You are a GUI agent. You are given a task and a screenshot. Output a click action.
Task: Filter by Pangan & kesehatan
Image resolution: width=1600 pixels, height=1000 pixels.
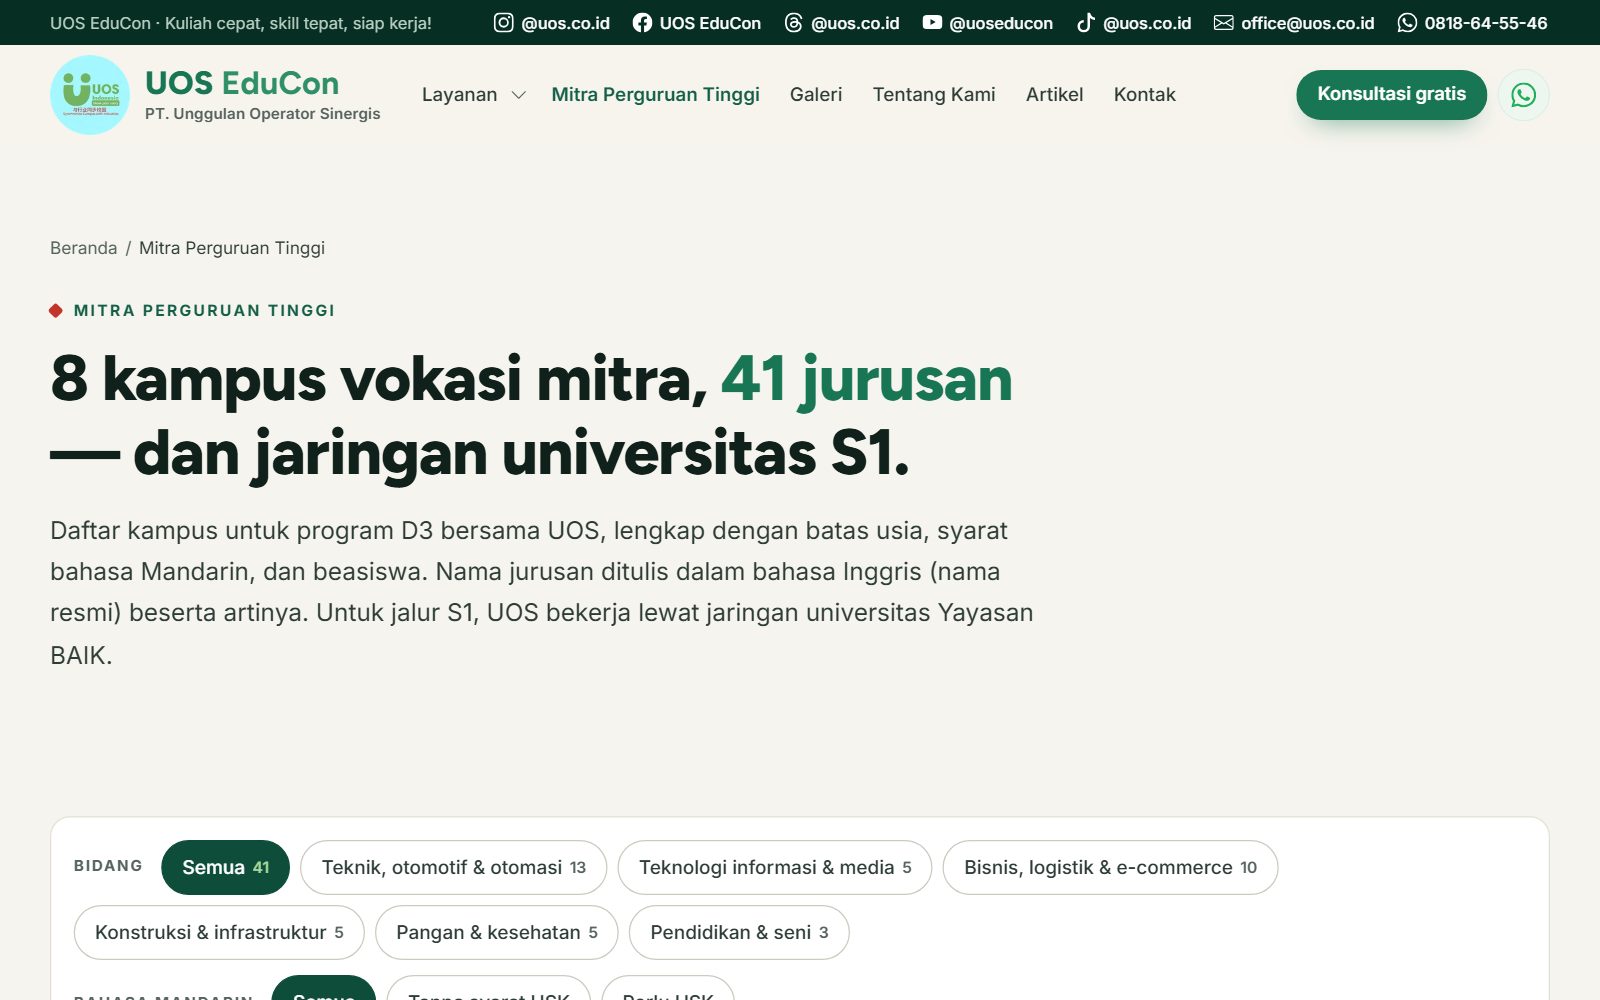pyautogui.click(x=496, y=932)
